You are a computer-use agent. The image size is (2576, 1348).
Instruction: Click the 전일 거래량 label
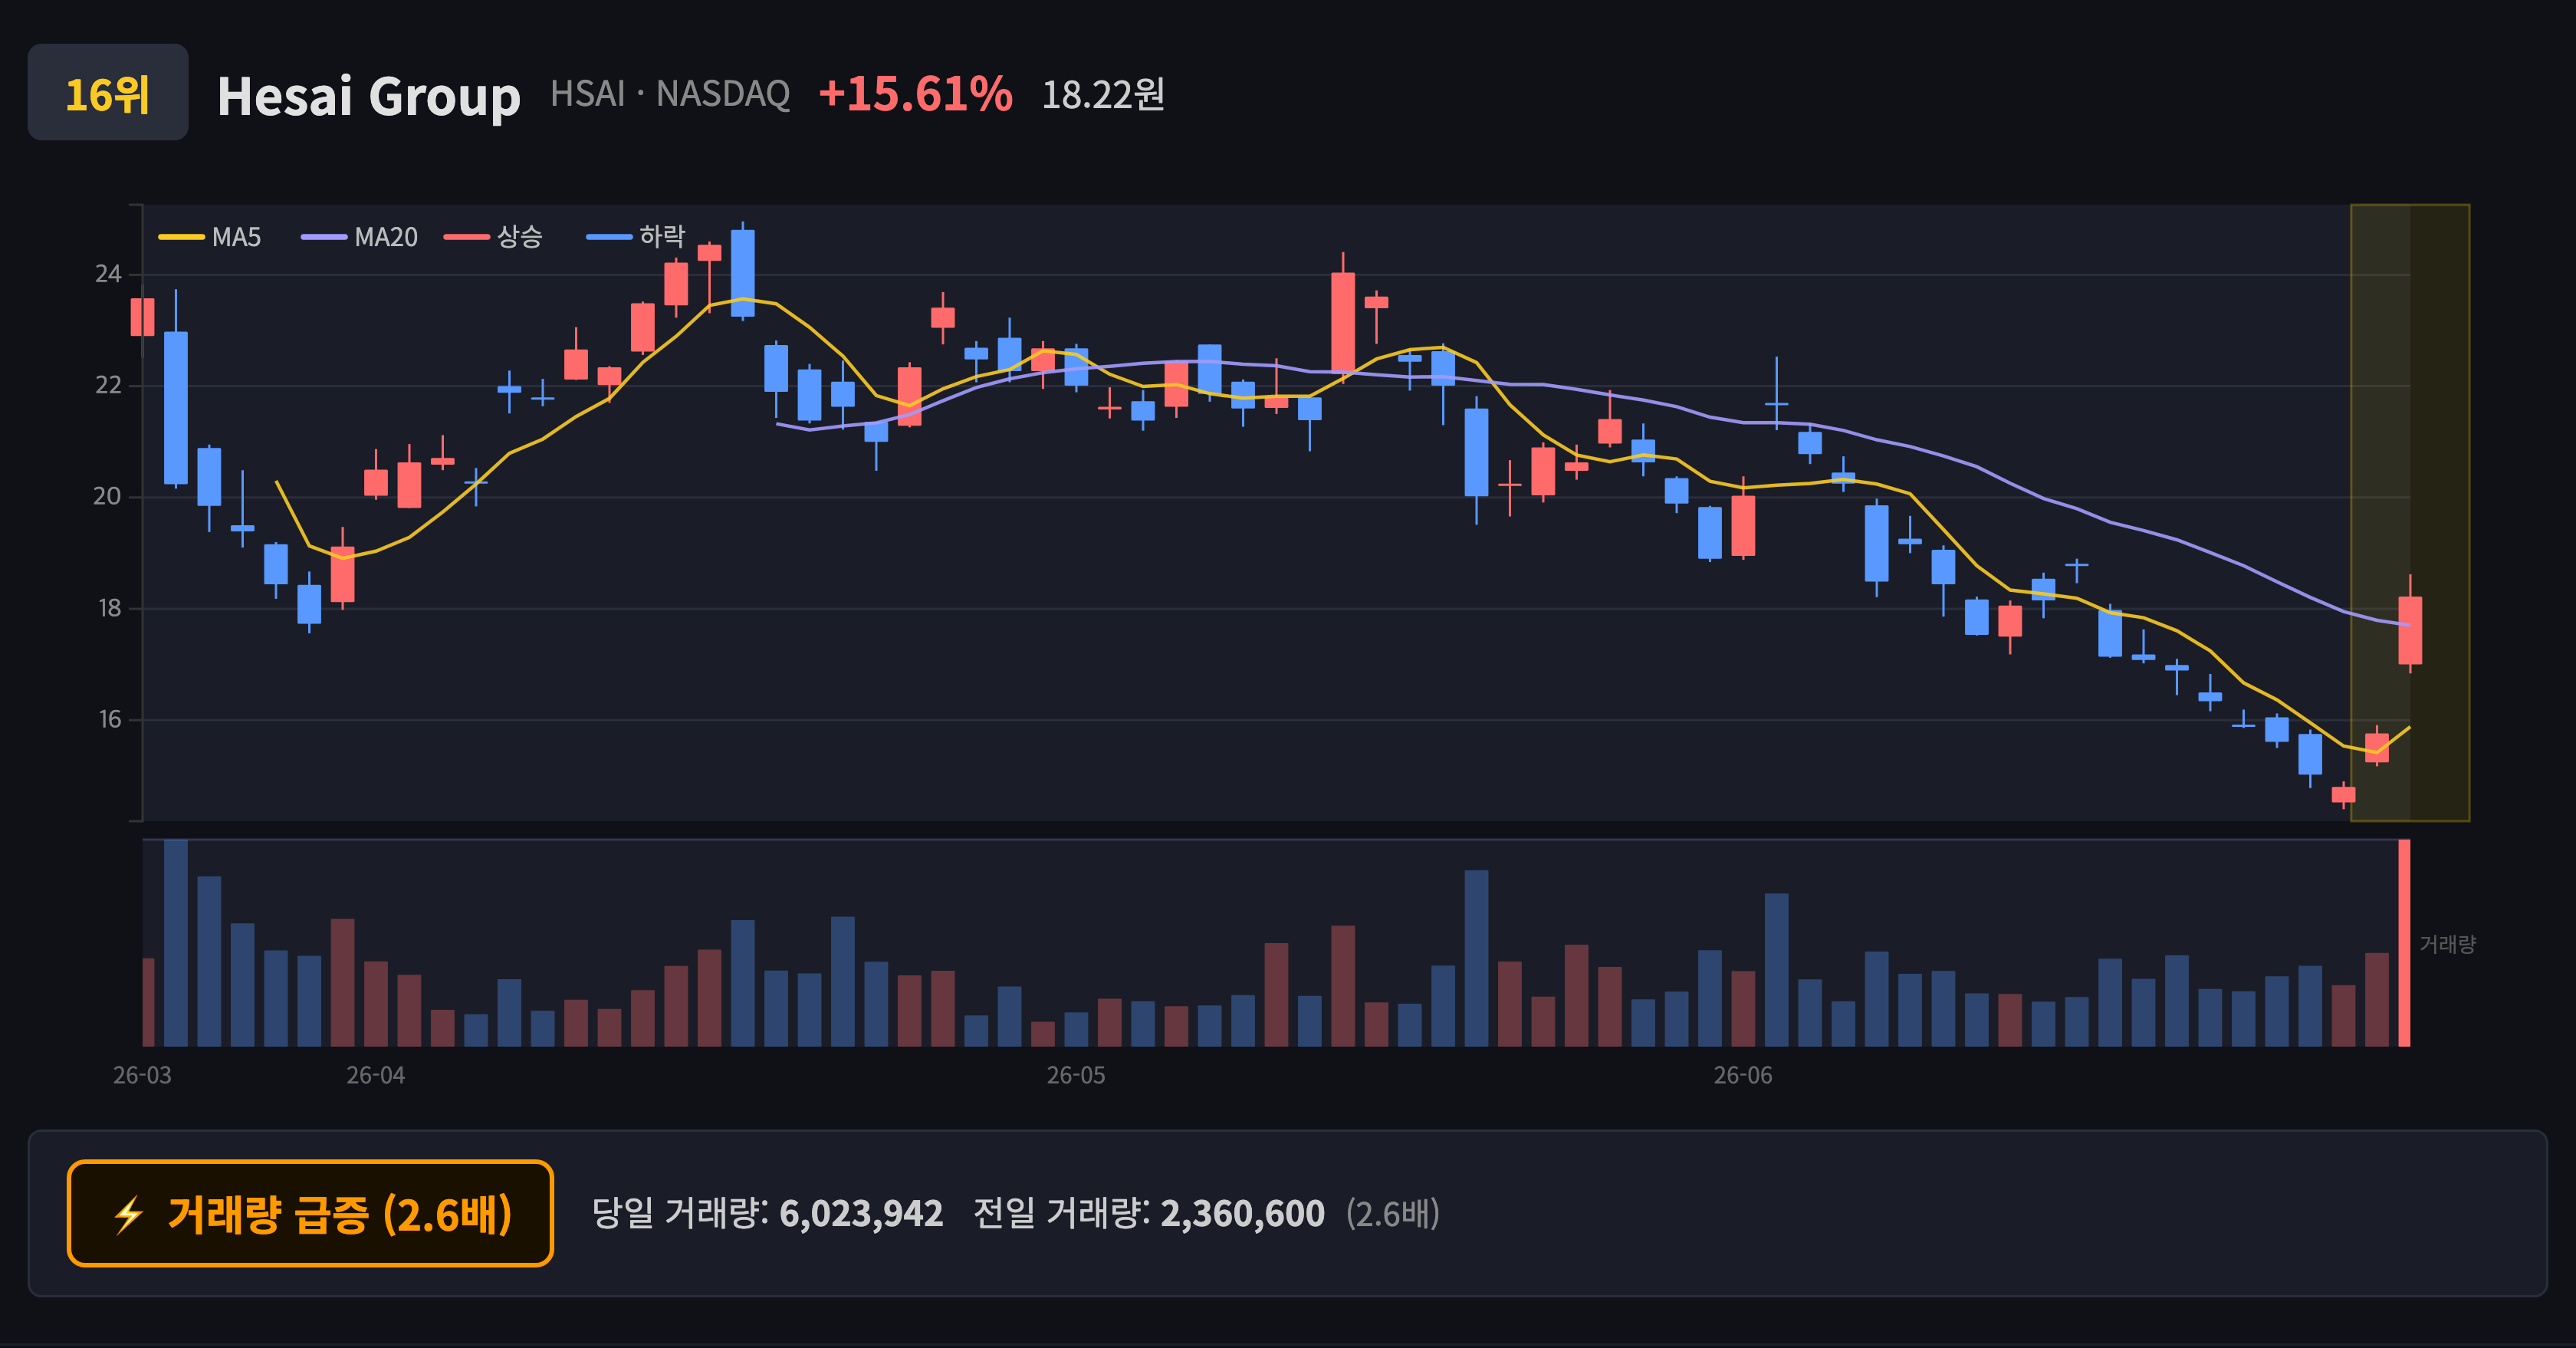click(x=1060, y=1214)
